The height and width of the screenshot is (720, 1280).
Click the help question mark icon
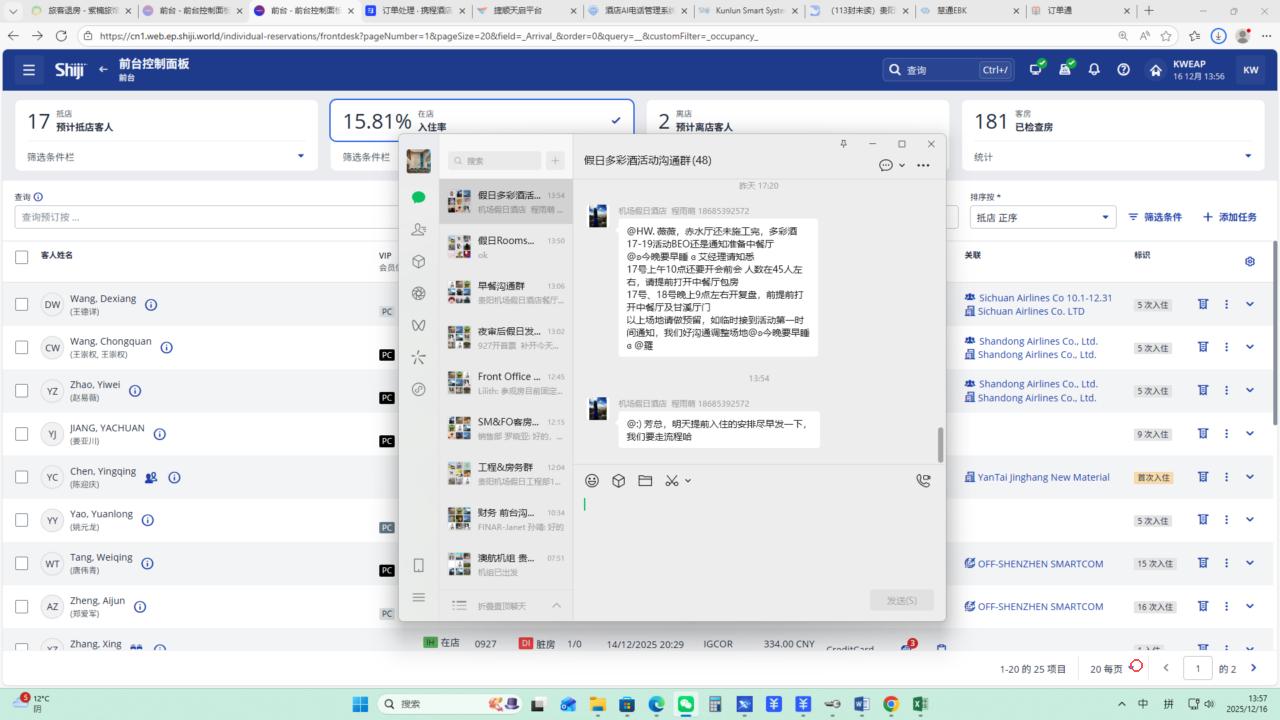pyautogui.click(x=1123, y=70)
